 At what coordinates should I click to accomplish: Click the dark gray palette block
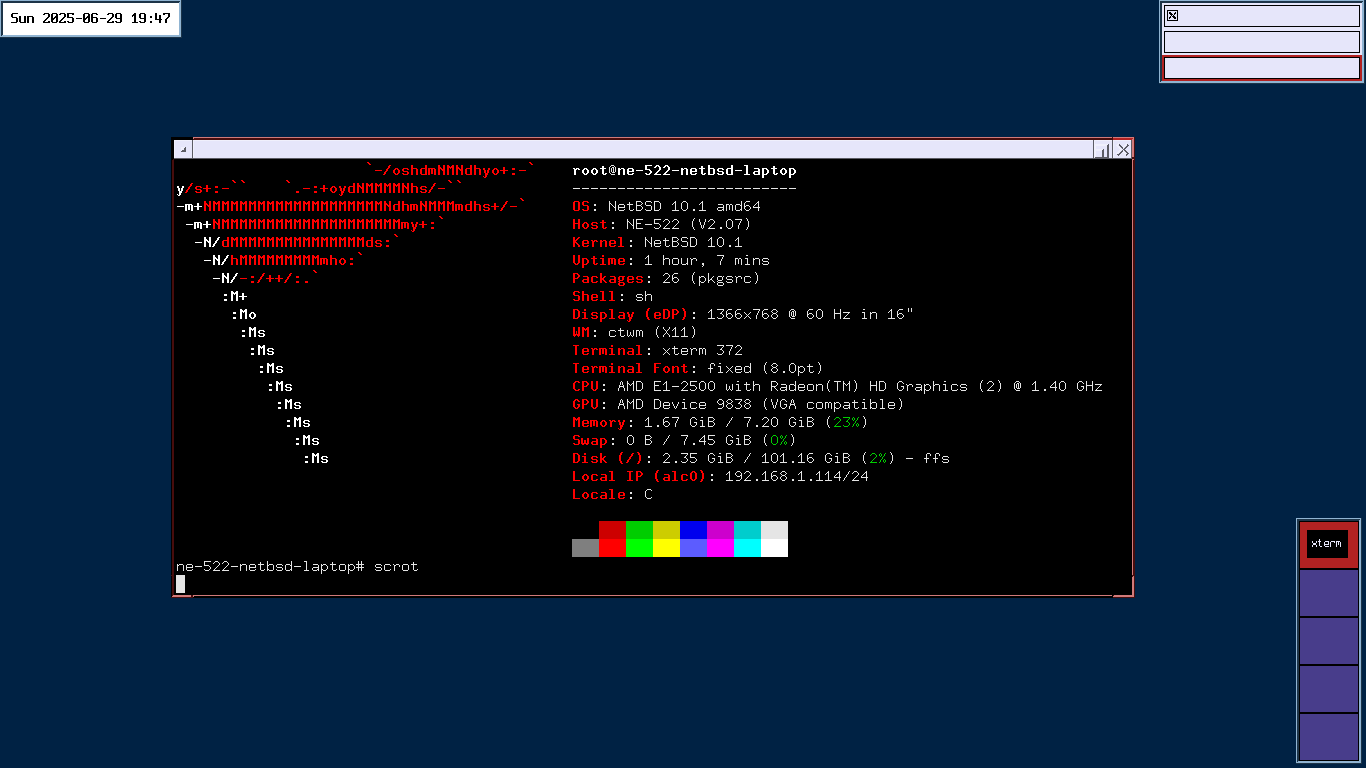pyautogui.click(x=585, y=548)
